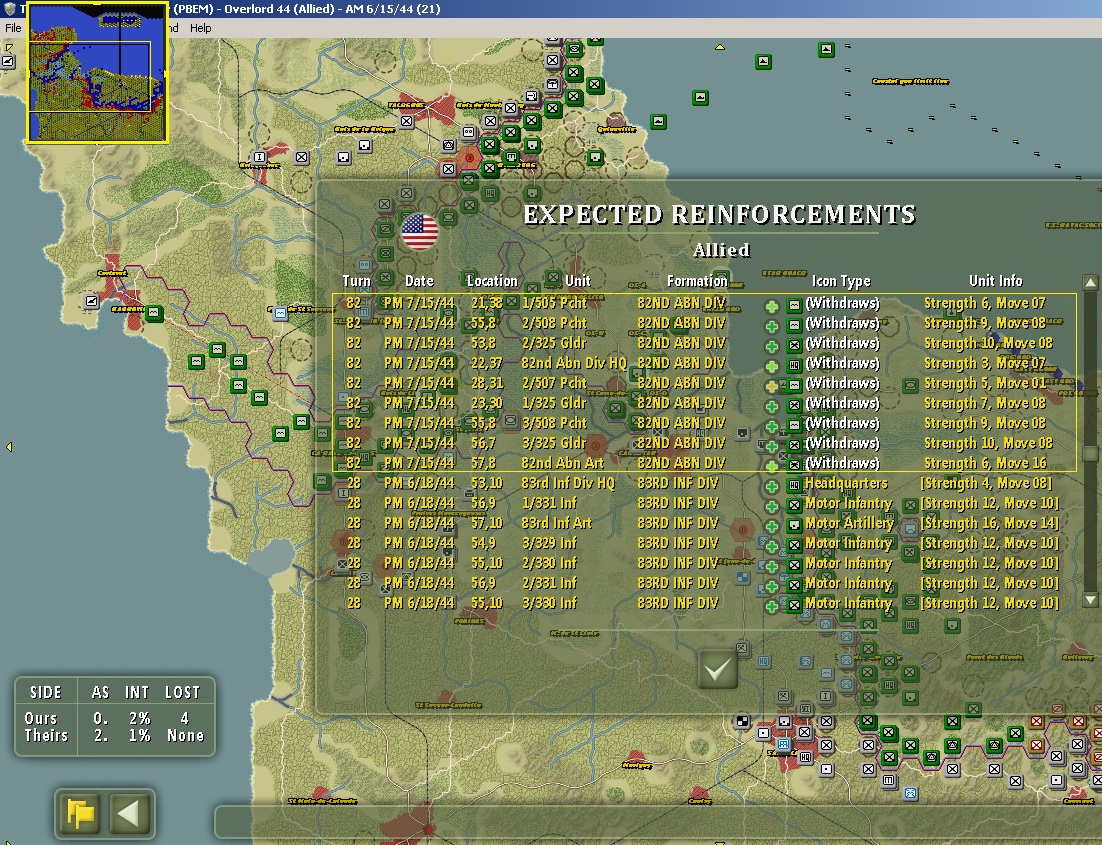Click the Turn column header
This screenshot has height=845, width=1102.
pyautogui.click(x=356, y=281)
